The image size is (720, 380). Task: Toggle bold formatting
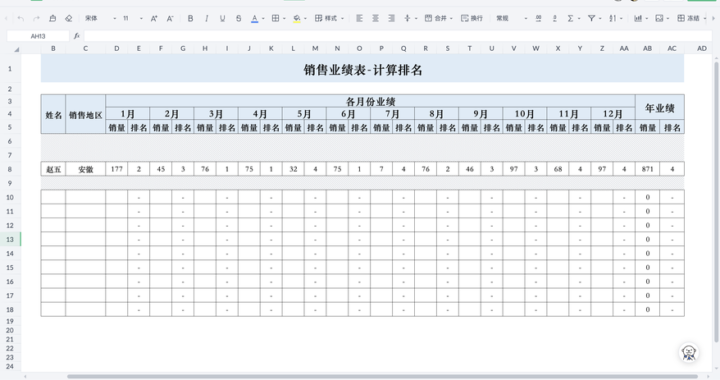tap(190, 18)
